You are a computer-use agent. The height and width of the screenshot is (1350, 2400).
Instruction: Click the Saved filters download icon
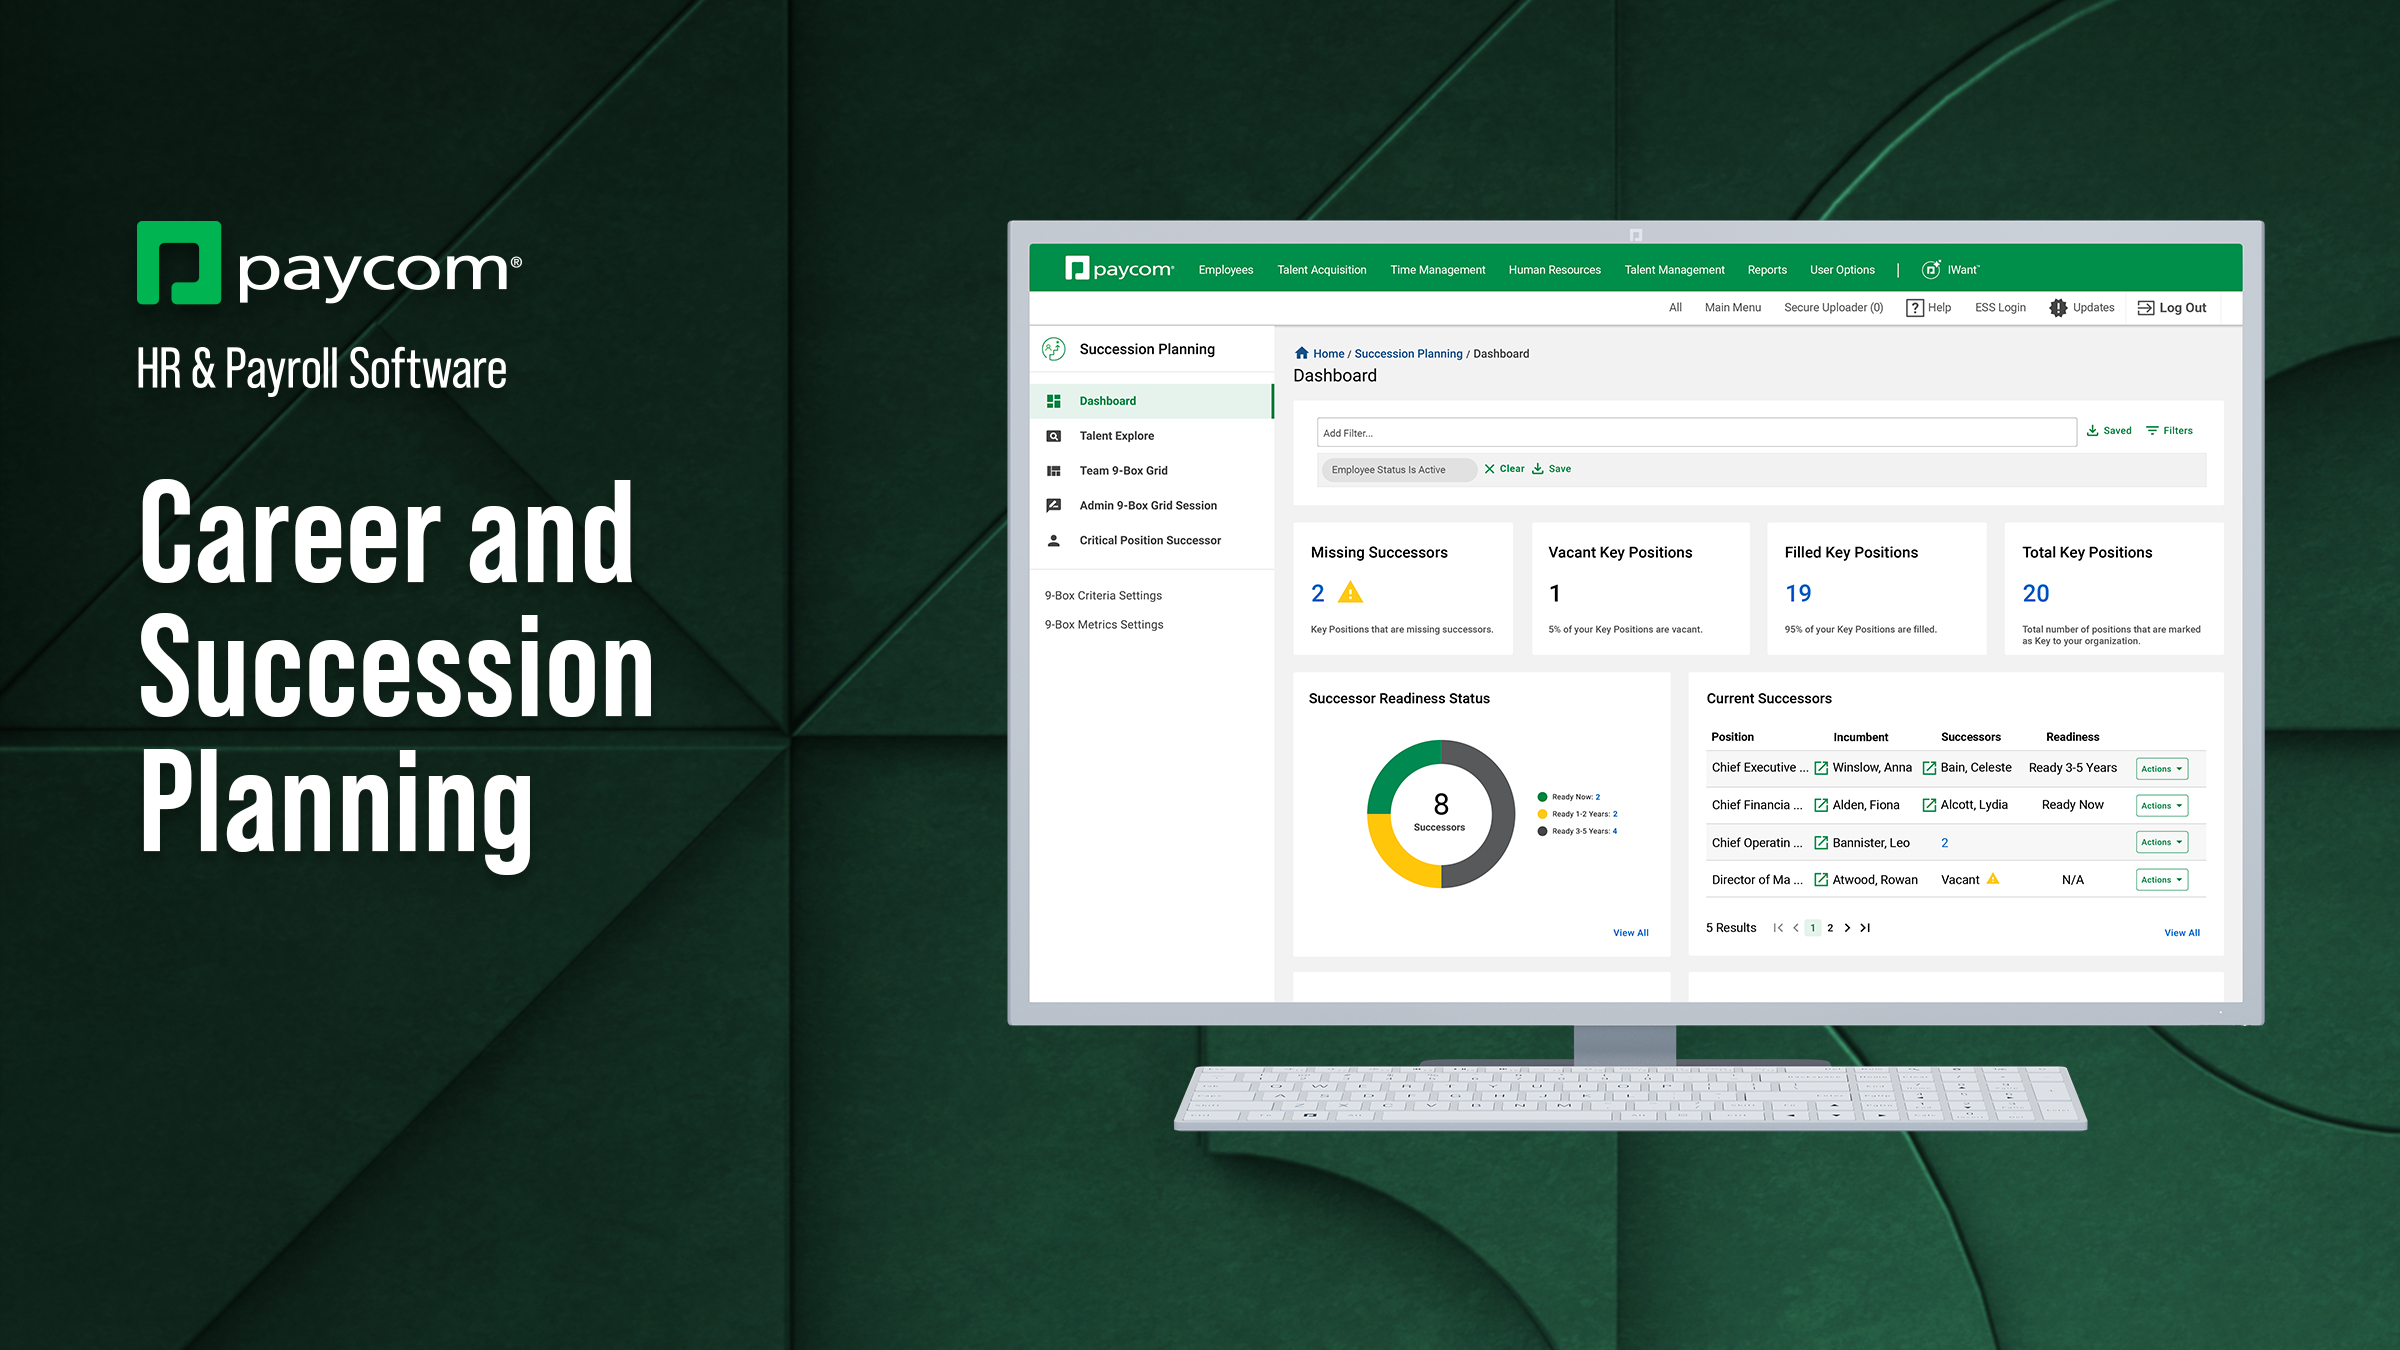tap(2092, 431)
